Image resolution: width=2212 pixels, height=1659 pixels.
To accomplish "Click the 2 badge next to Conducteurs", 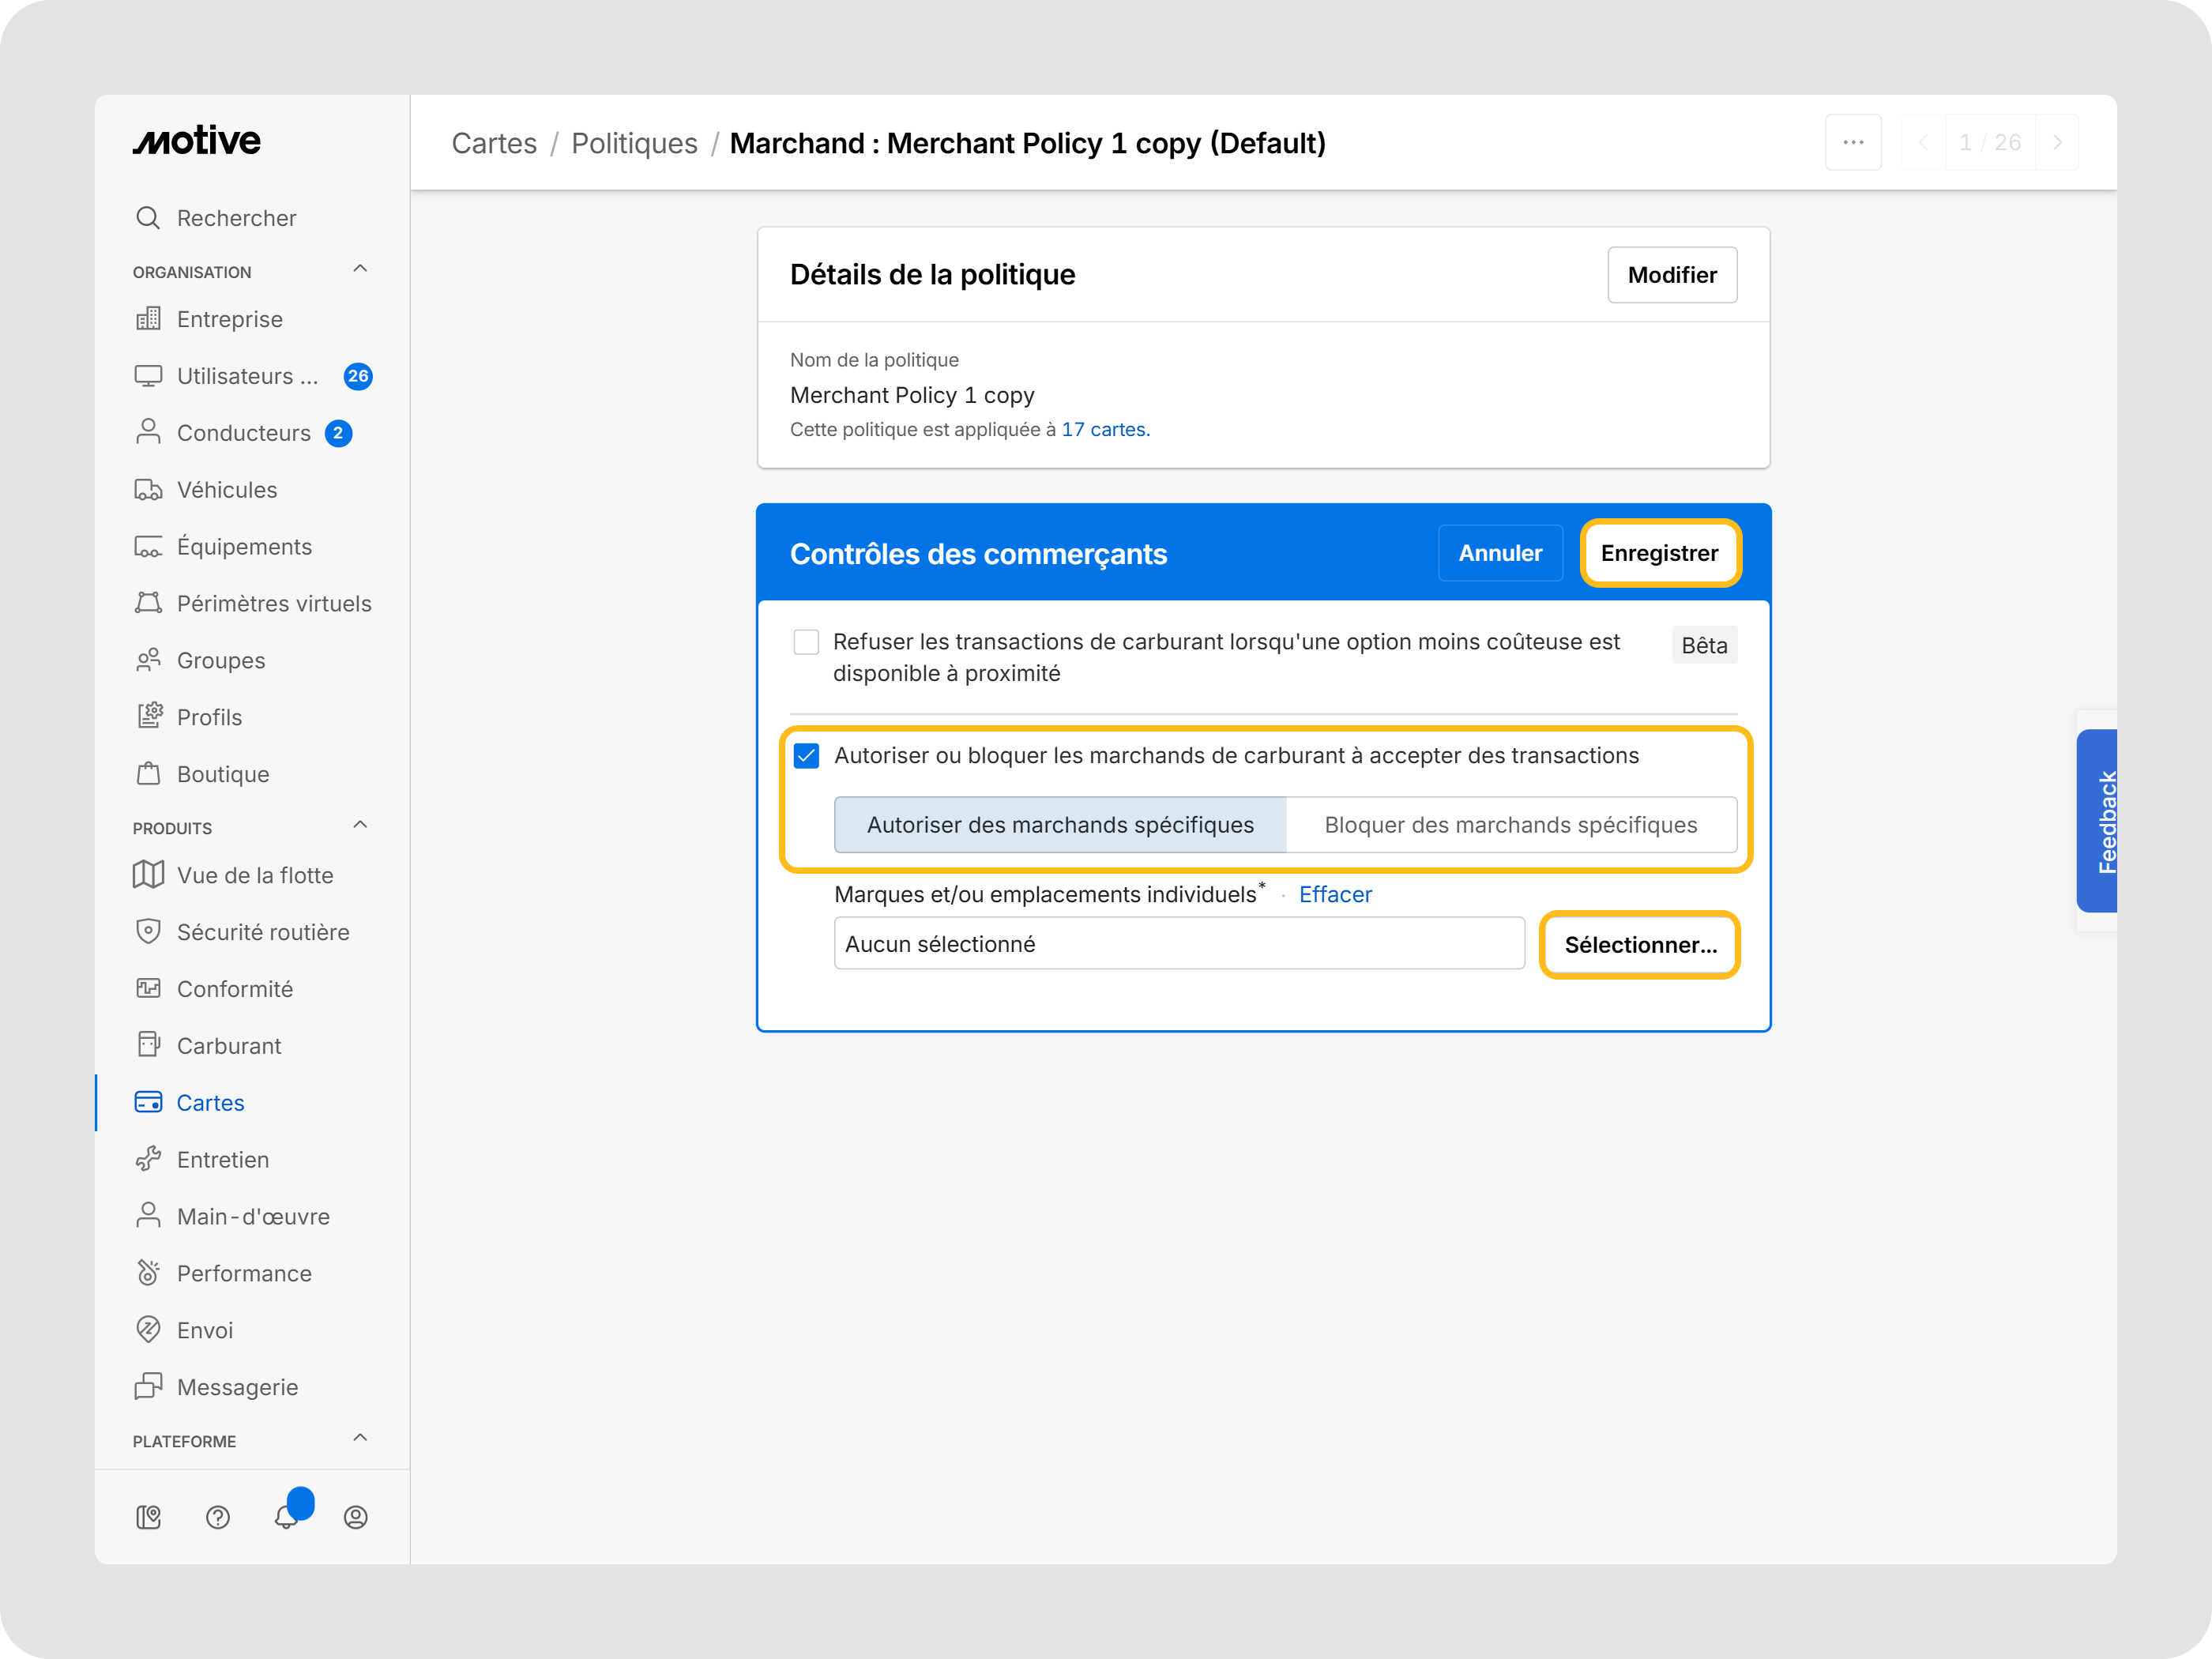I will [x=338, y=433].
